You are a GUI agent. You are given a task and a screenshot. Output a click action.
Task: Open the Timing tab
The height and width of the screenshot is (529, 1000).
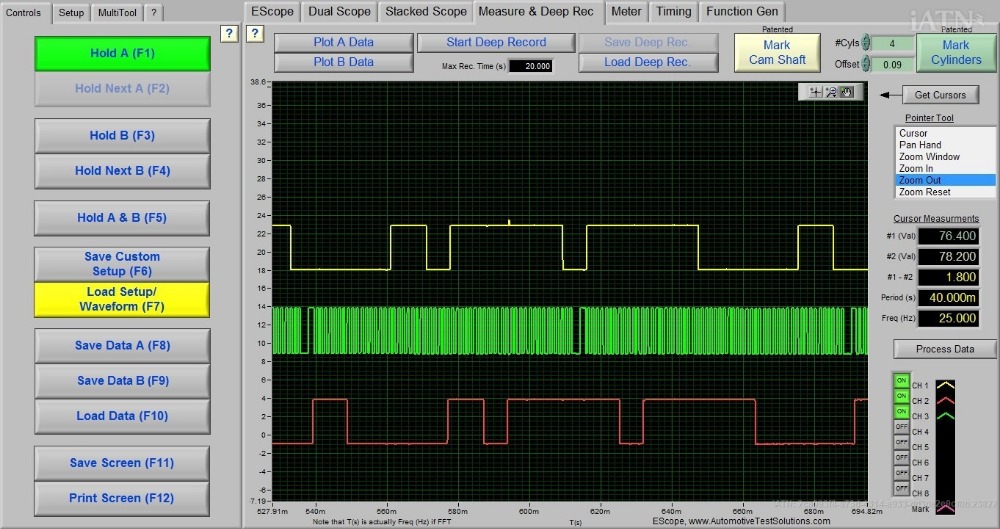[673, 11]
